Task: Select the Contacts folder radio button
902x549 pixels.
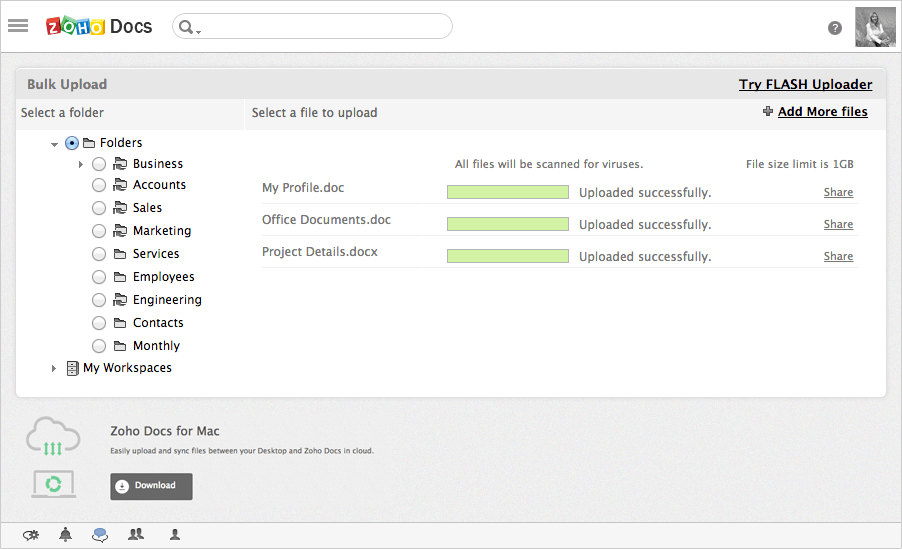Action: (99, 323)
